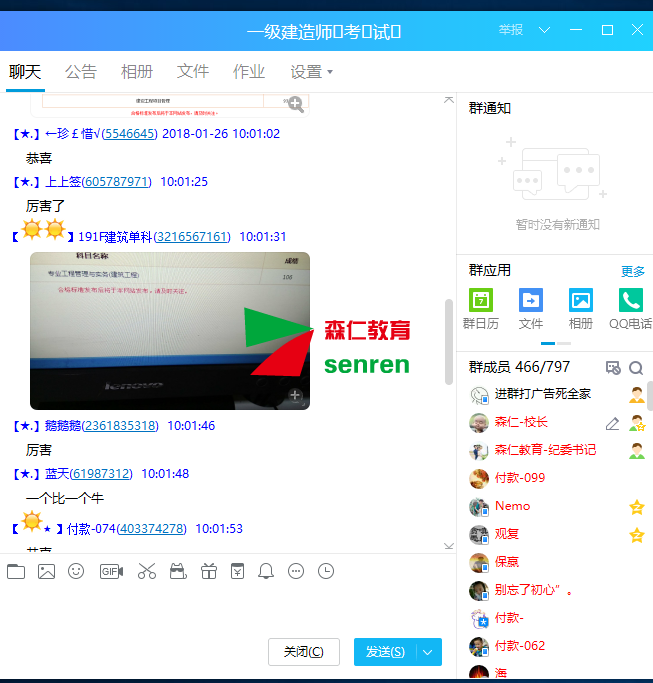
Task: Open the more options bubble icon
Action: pyautogui.click(x=296, y=571)
